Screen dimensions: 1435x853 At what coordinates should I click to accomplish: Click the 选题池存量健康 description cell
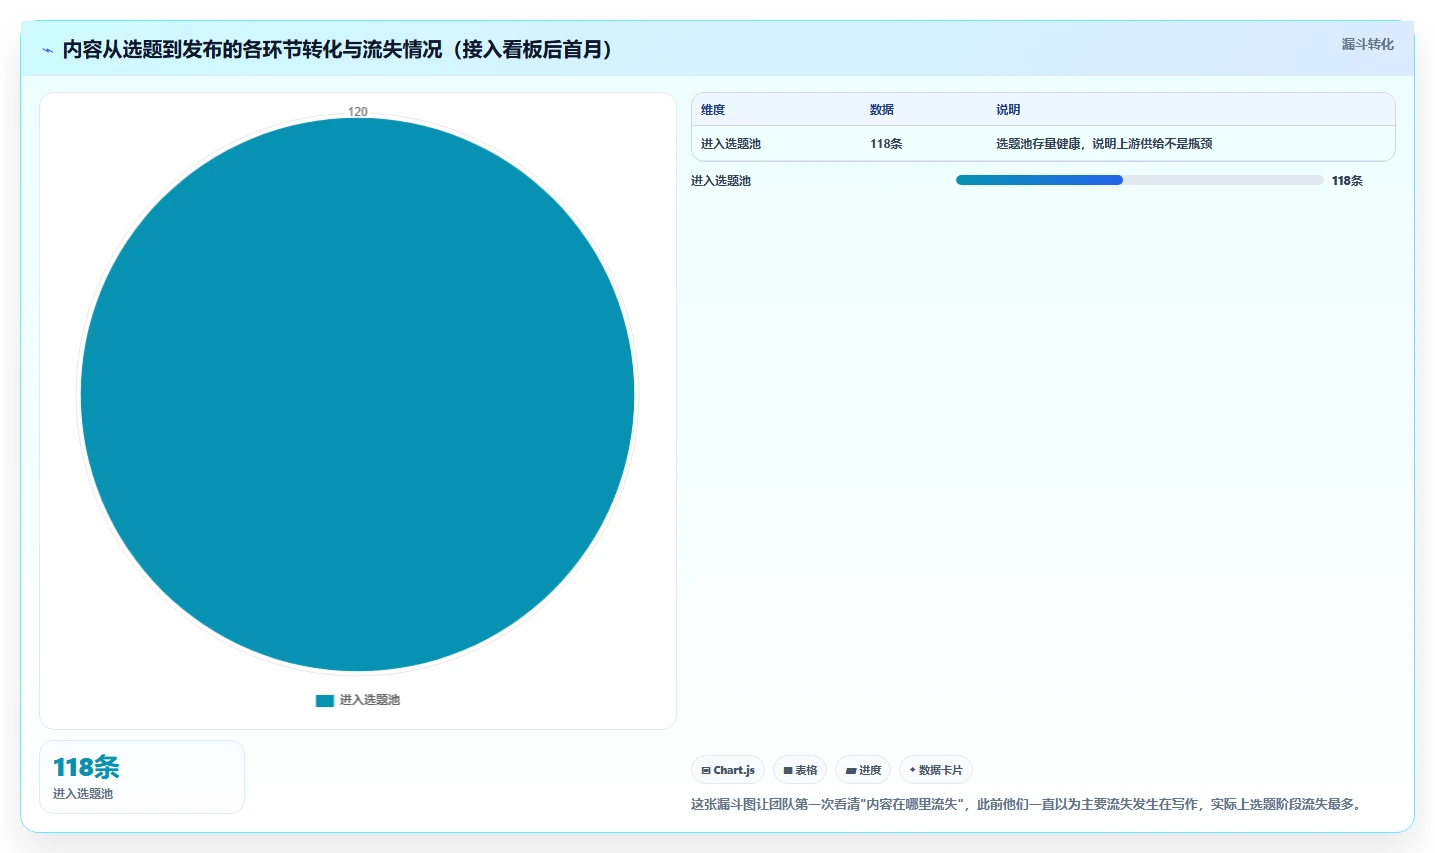[x=1104, y=144]
